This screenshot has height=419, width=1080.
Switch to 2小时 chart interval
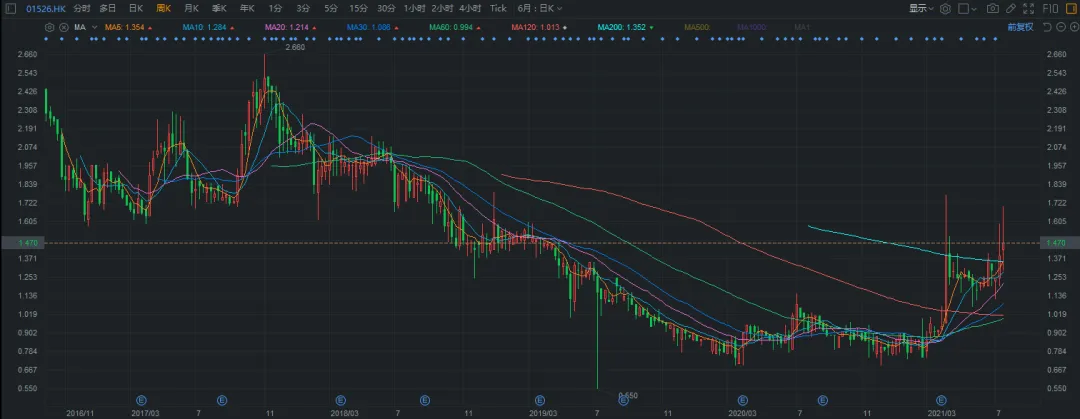pos(442,8)
